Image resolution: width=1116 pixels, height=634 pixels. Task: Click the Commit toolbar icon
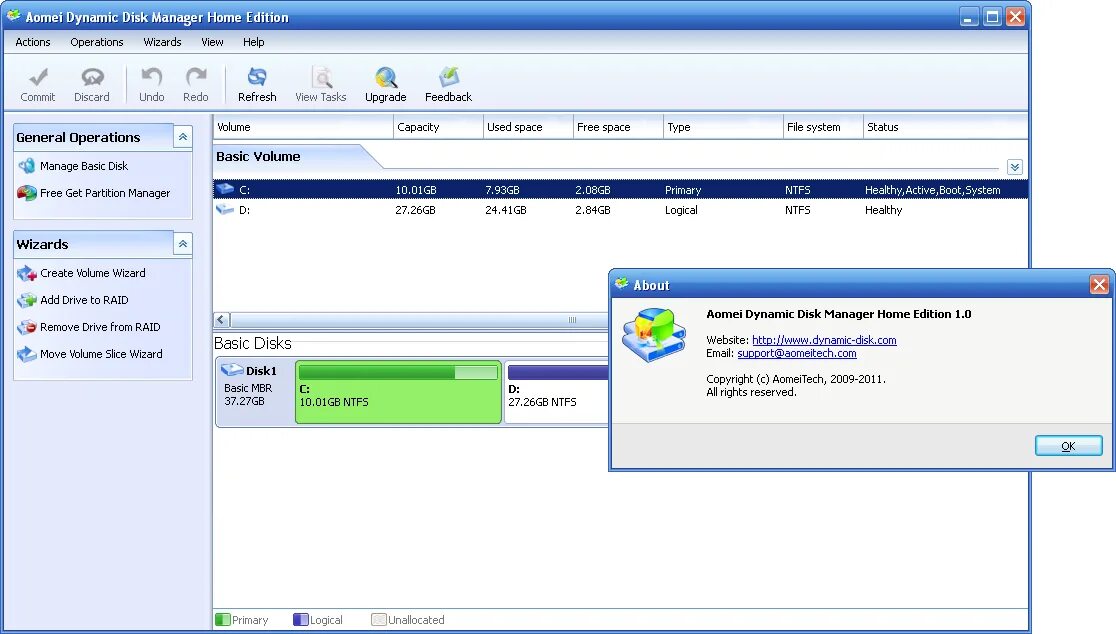pyautogui.click(x=38, y=77)
